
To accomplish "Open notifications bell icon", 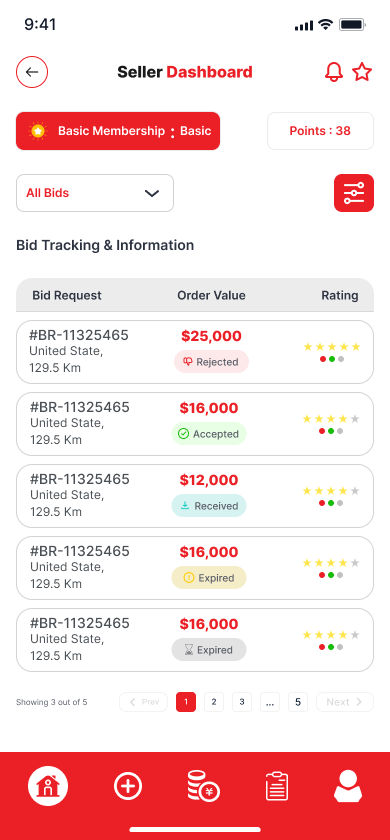I will point(334,72).
